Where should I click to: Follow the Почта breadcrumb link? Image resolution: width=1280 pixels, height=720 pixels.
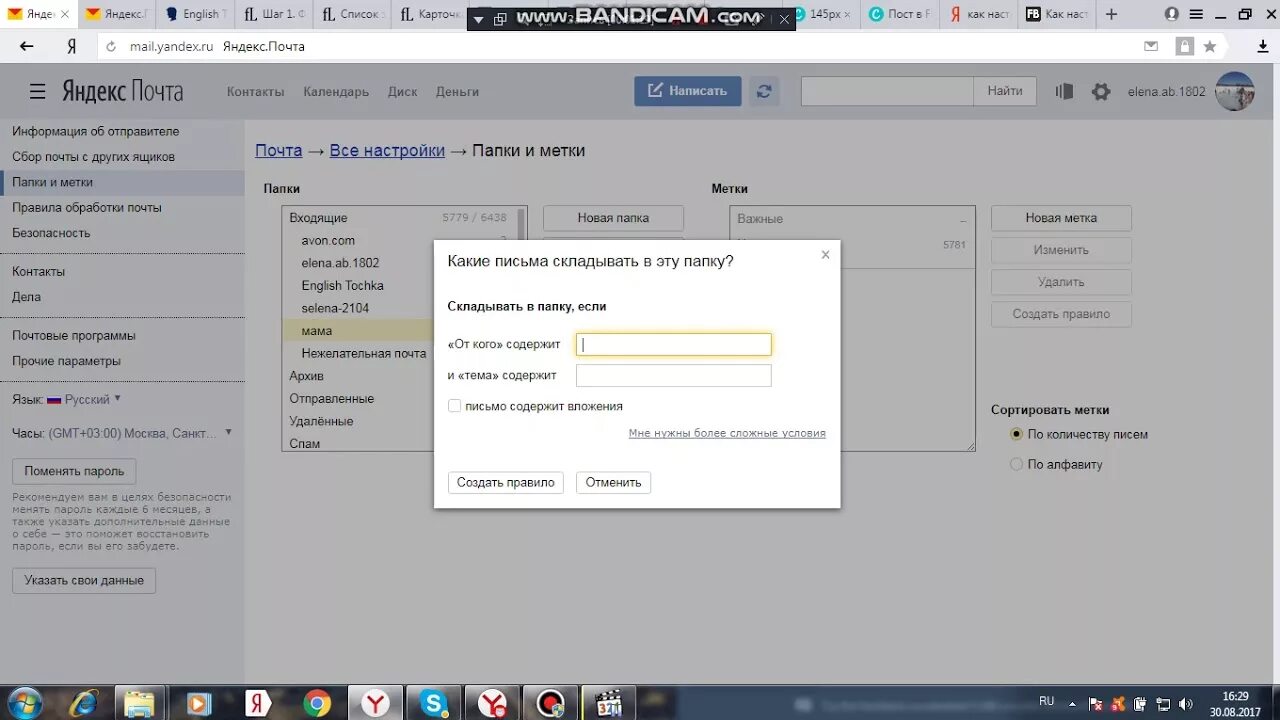pyautogui.click(x=278, y=150)
